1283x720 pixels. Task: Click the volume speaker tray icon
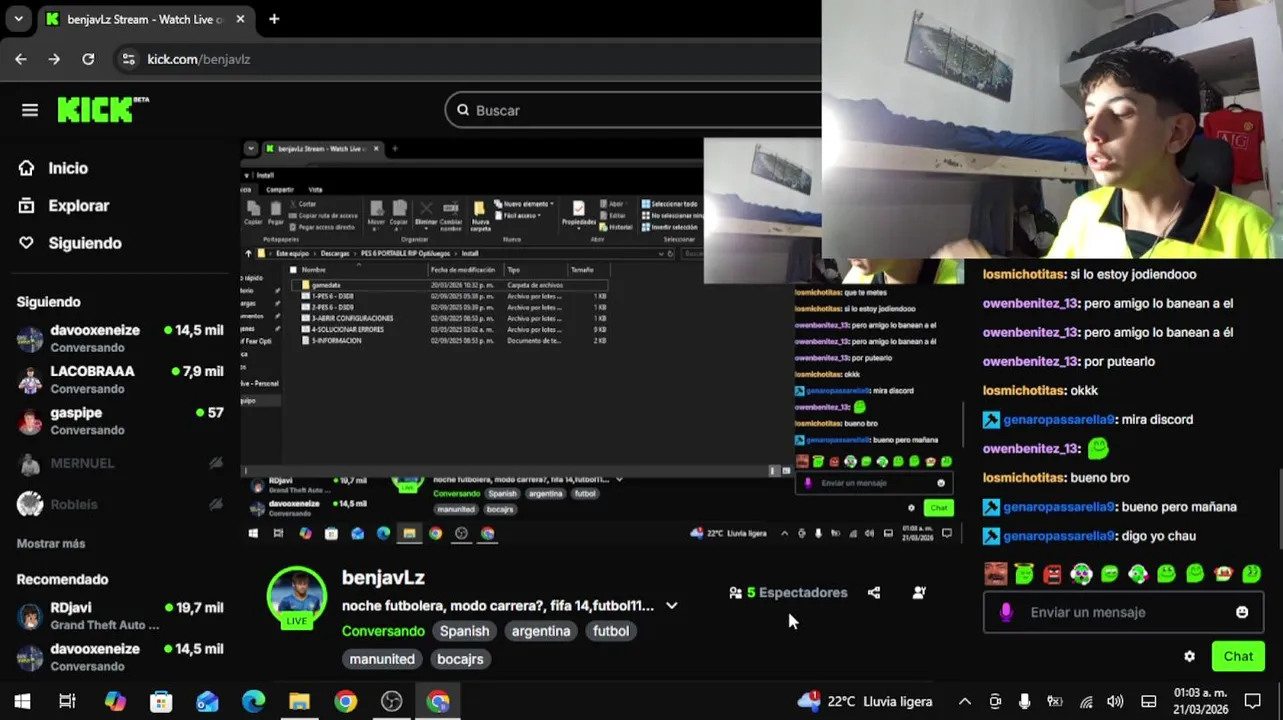click(1115, 702)
